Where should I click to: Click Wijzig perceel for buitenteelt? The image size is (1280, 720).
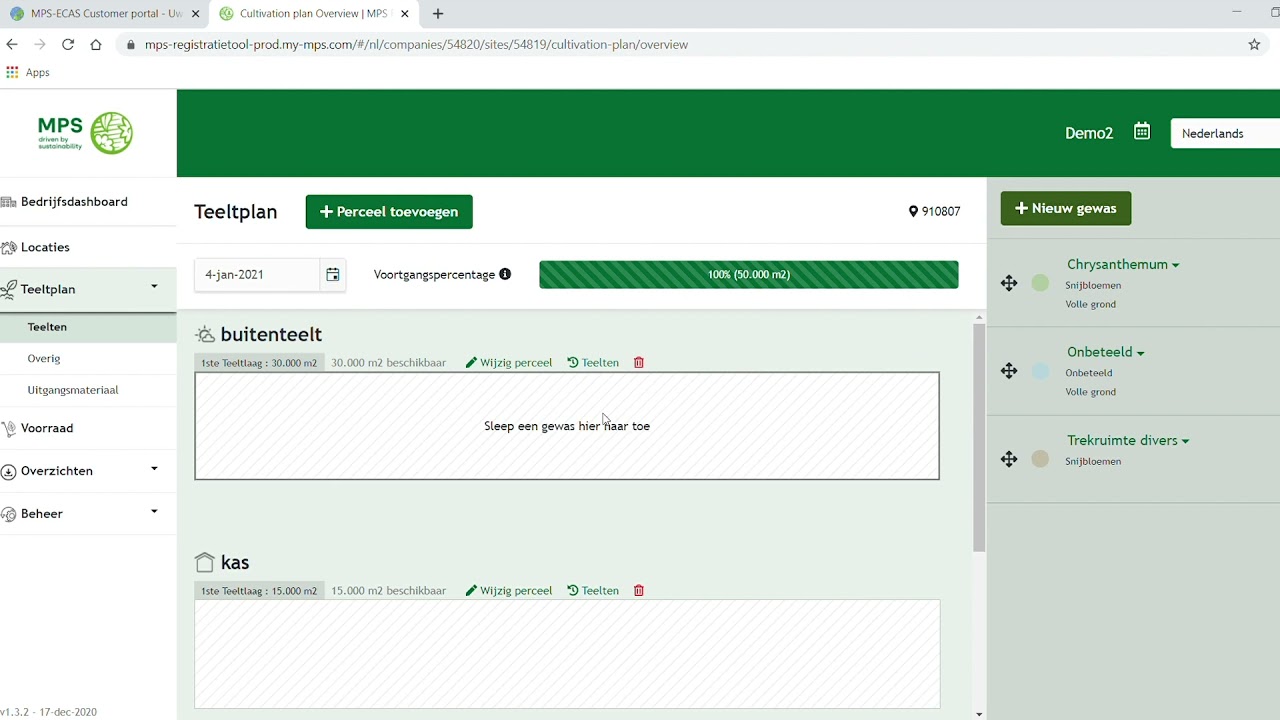(x=509, y=363)
